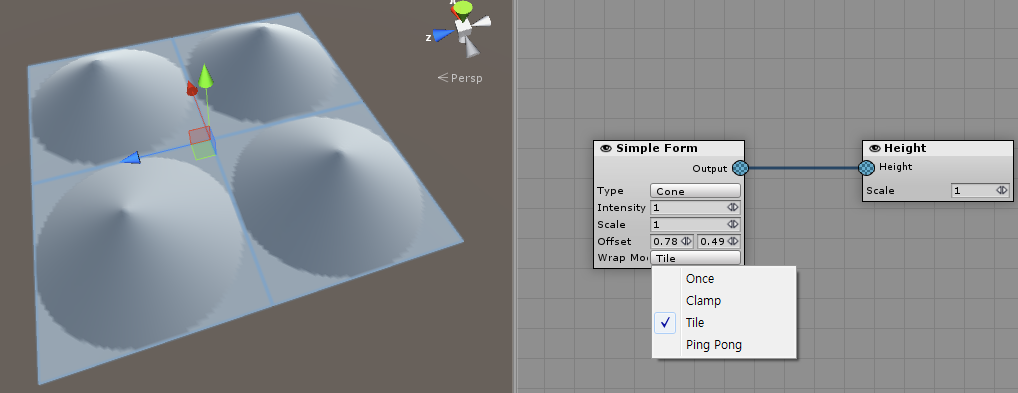Viewport: 1018px width, 393px height.
Task: Click the Height node Scale field
Action: click(980, 191)
